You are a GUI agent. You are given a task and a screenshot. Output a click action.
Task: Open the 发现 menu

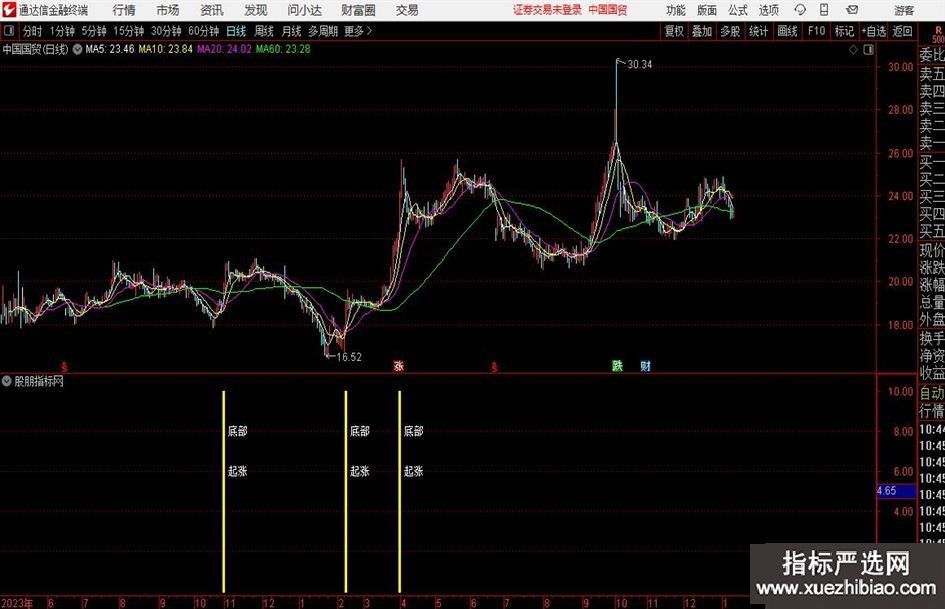click(256, 10)
